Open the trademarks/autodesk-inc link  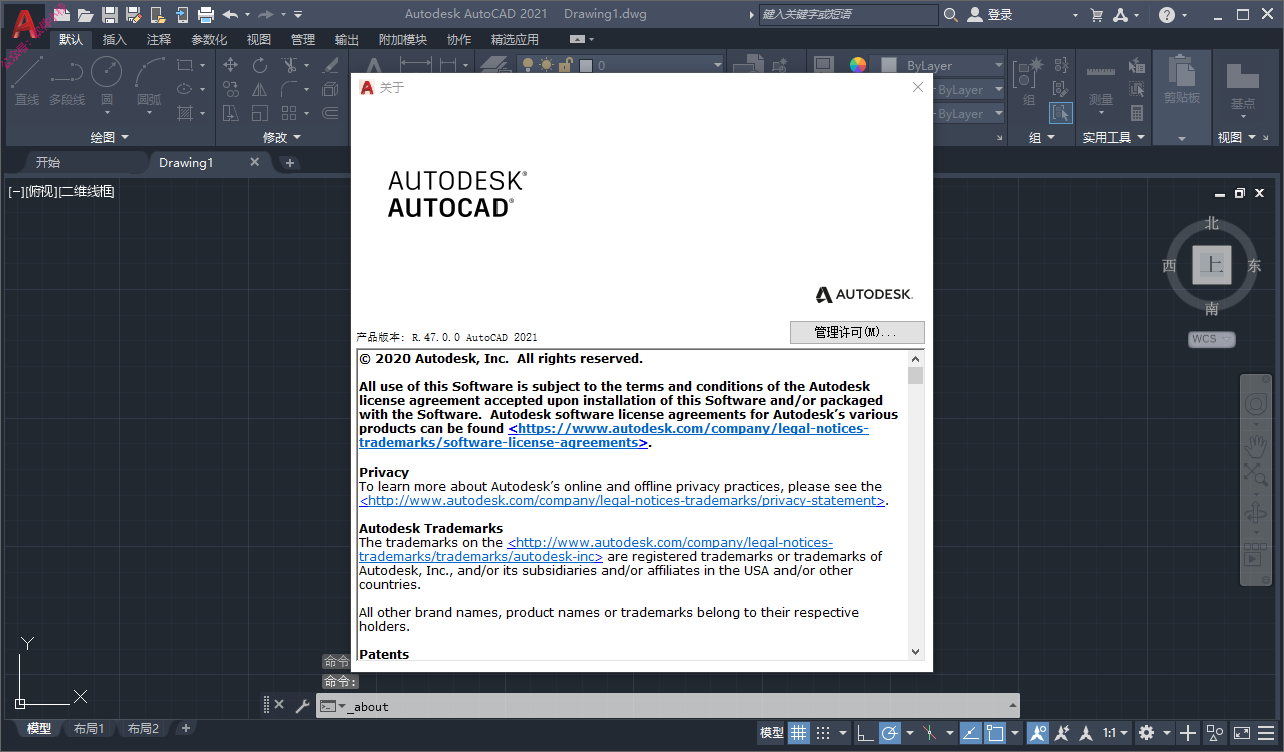tap(596, 549)
